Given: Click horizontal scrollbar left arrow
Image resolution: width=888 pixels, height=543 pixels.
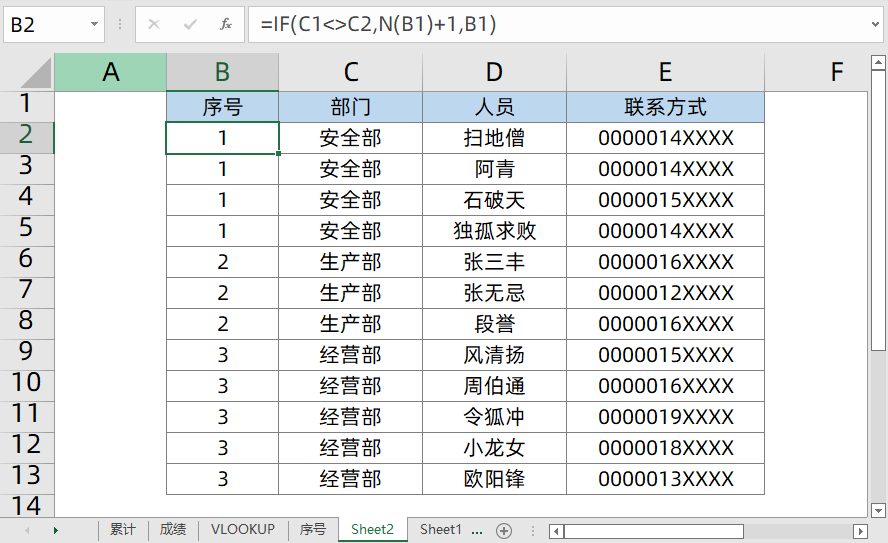Looking at the screenshot, I should point(556,531).
